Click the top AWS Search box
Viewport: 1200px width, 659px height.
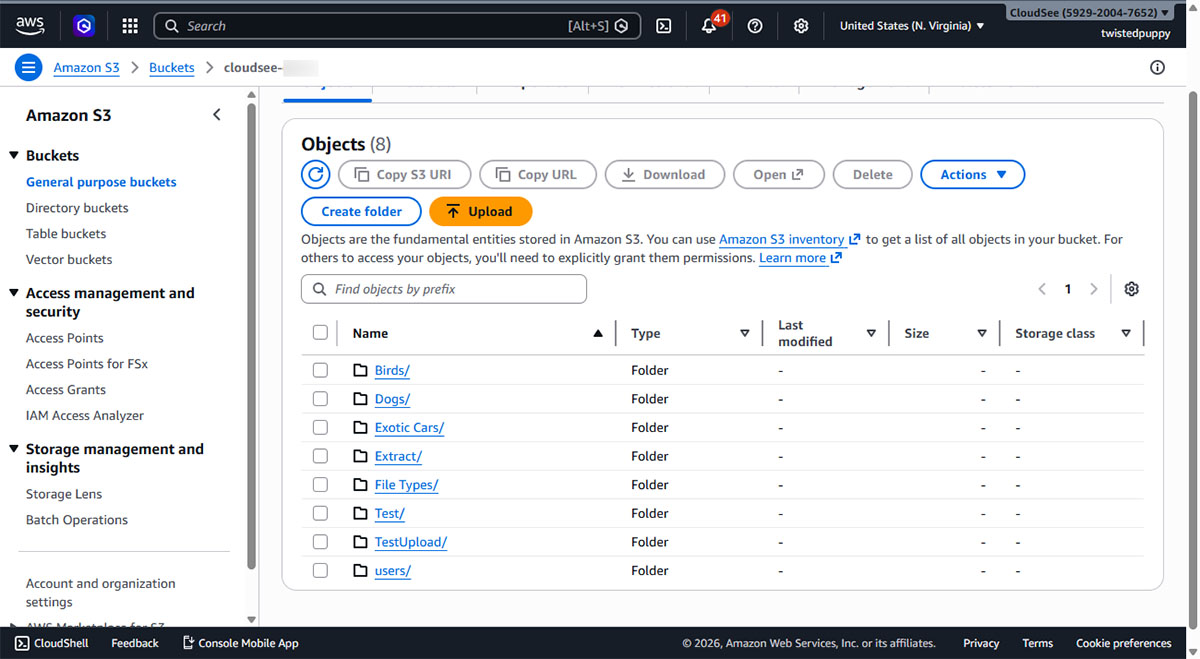coord(398,26)
